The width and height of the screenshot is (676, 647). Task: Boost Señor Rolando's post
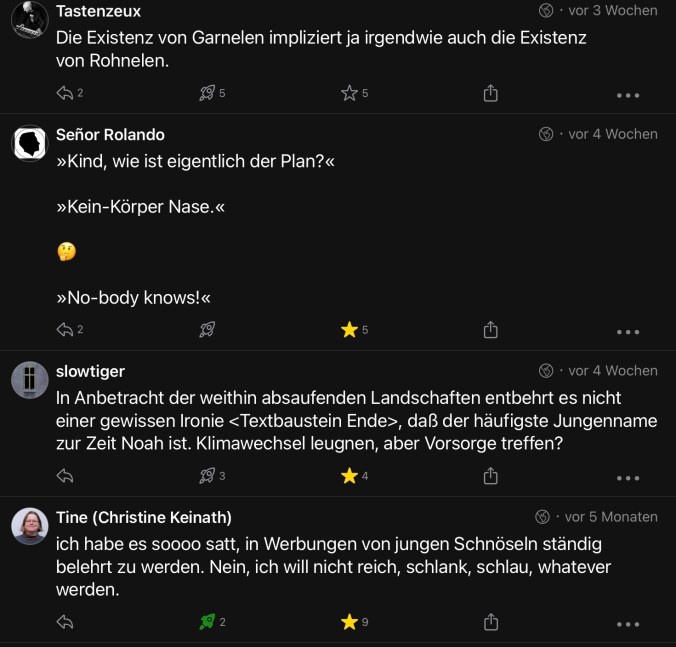click(208, 330)
